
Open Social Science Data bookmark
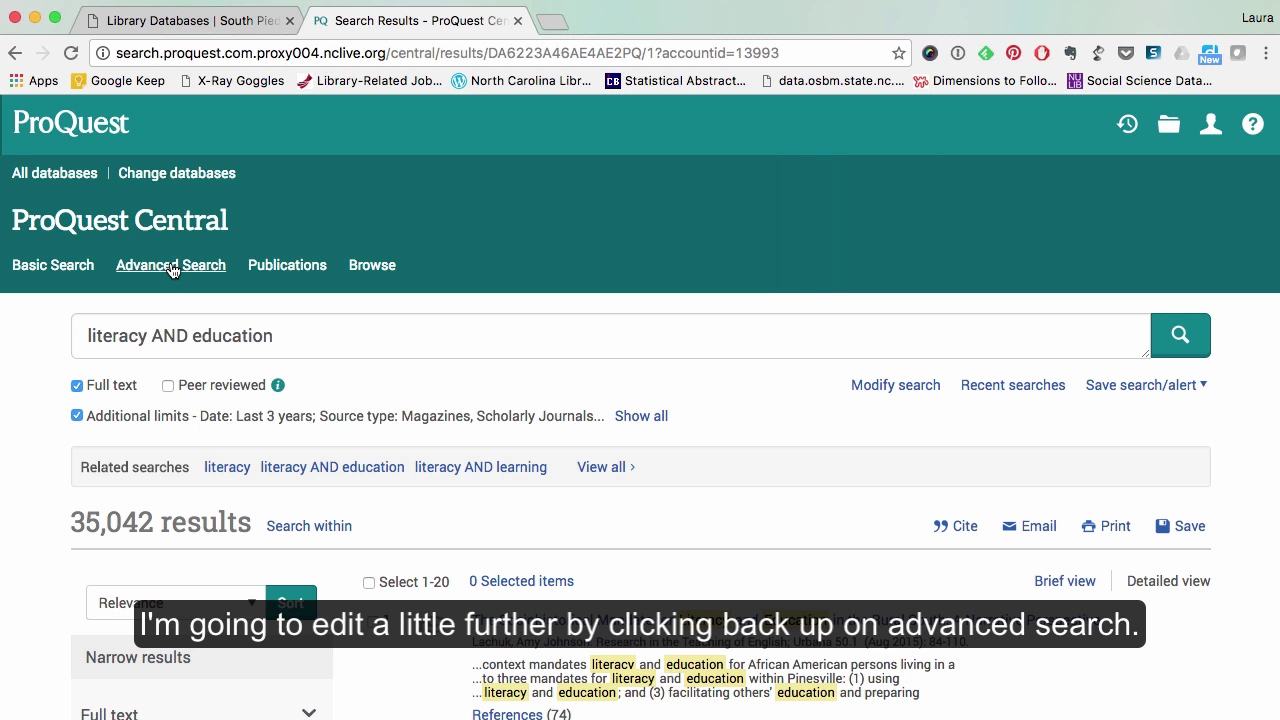click(x=1140, y=81)
